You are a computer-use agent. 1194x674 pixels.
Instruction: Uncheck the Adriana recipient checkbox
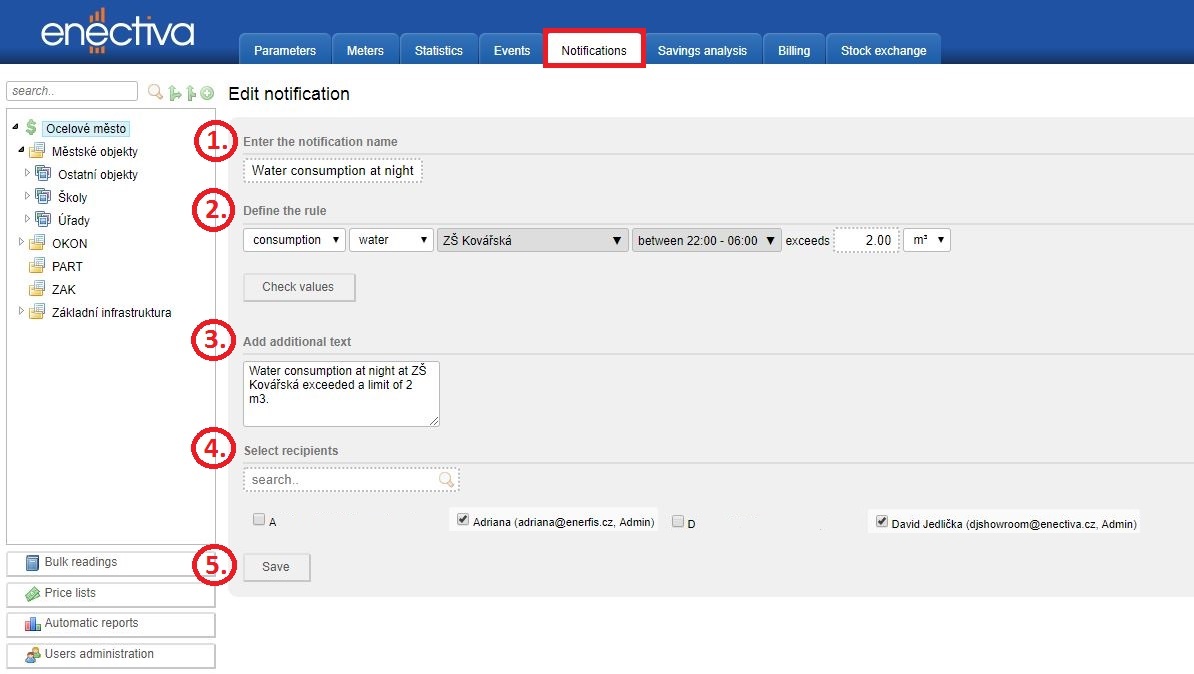coord(463,520)
